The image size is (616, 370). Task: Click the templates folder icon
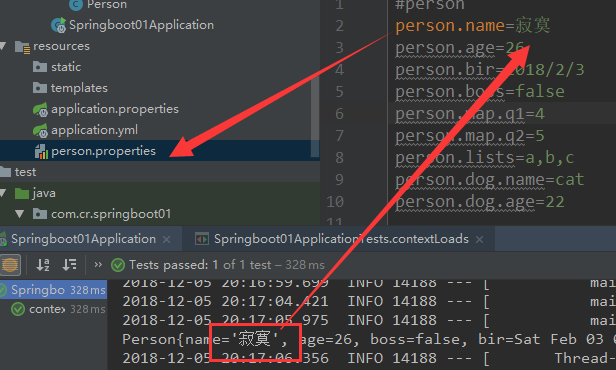pyautogui.click(x=40, y=88)
